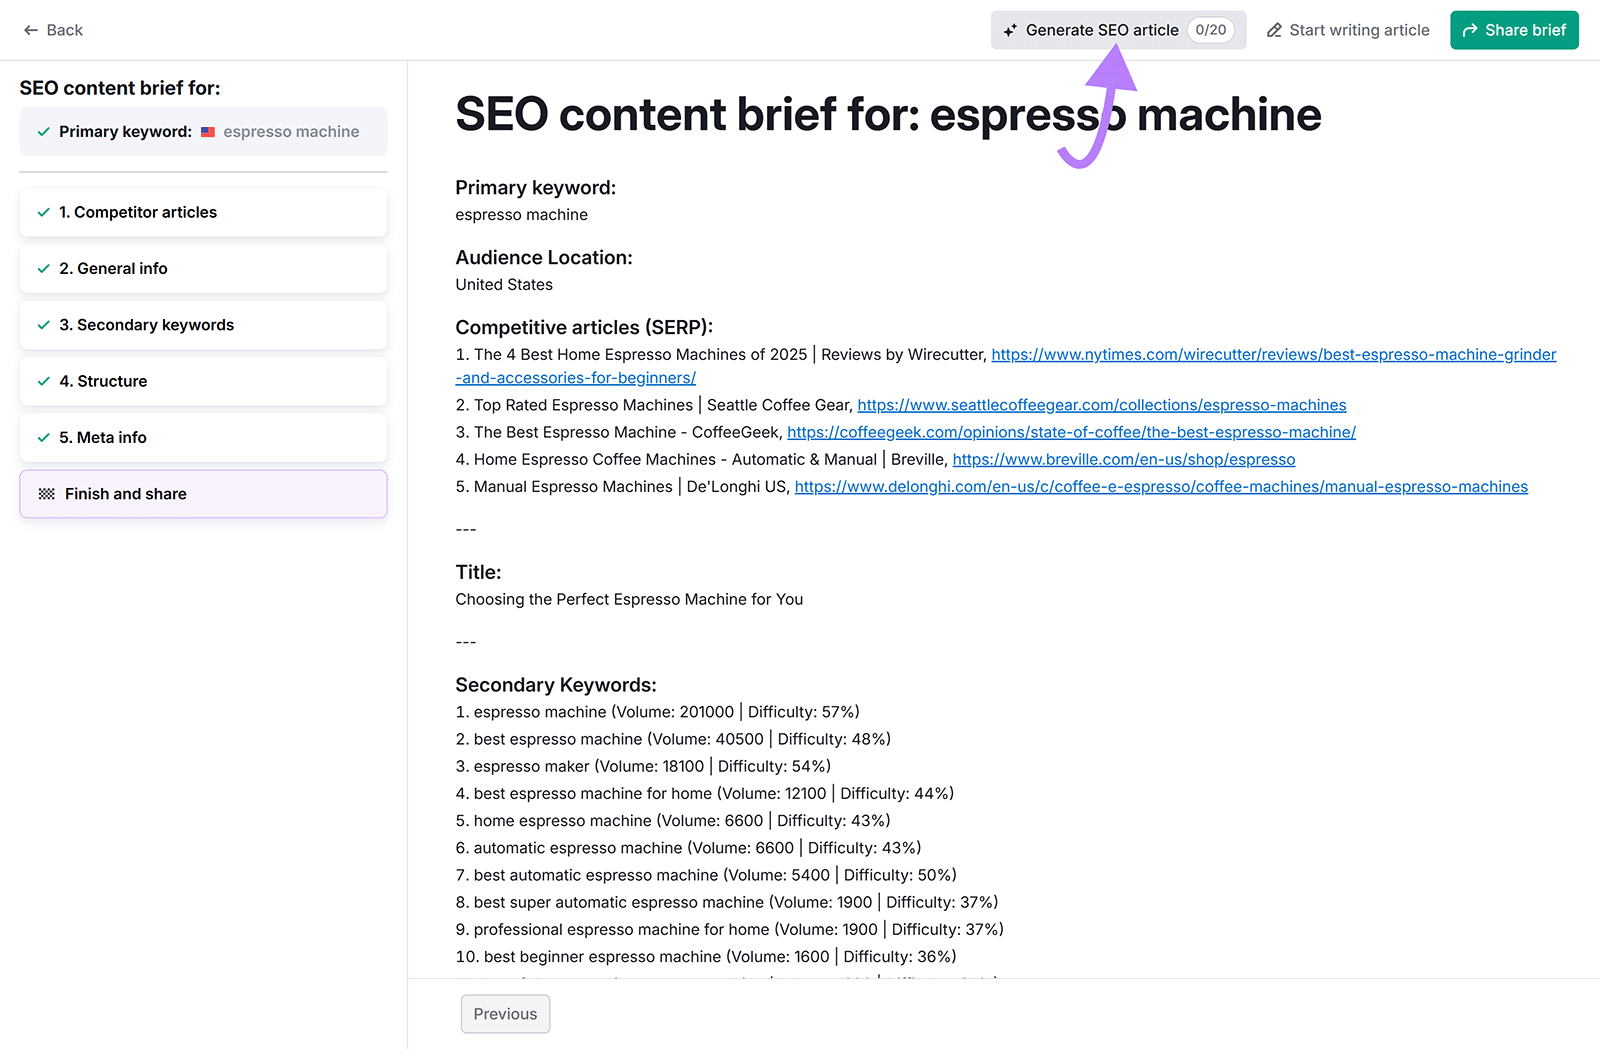Screen dimensions: 1600x1049
Task: Click the share arrow icon on Share brief
Action: (1470, 30)
